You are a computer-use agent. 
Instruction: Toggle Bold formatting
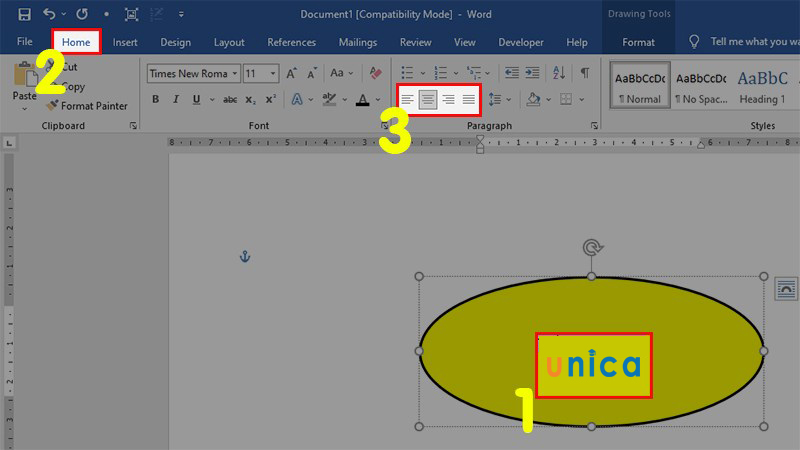click(x=156, y=99)
